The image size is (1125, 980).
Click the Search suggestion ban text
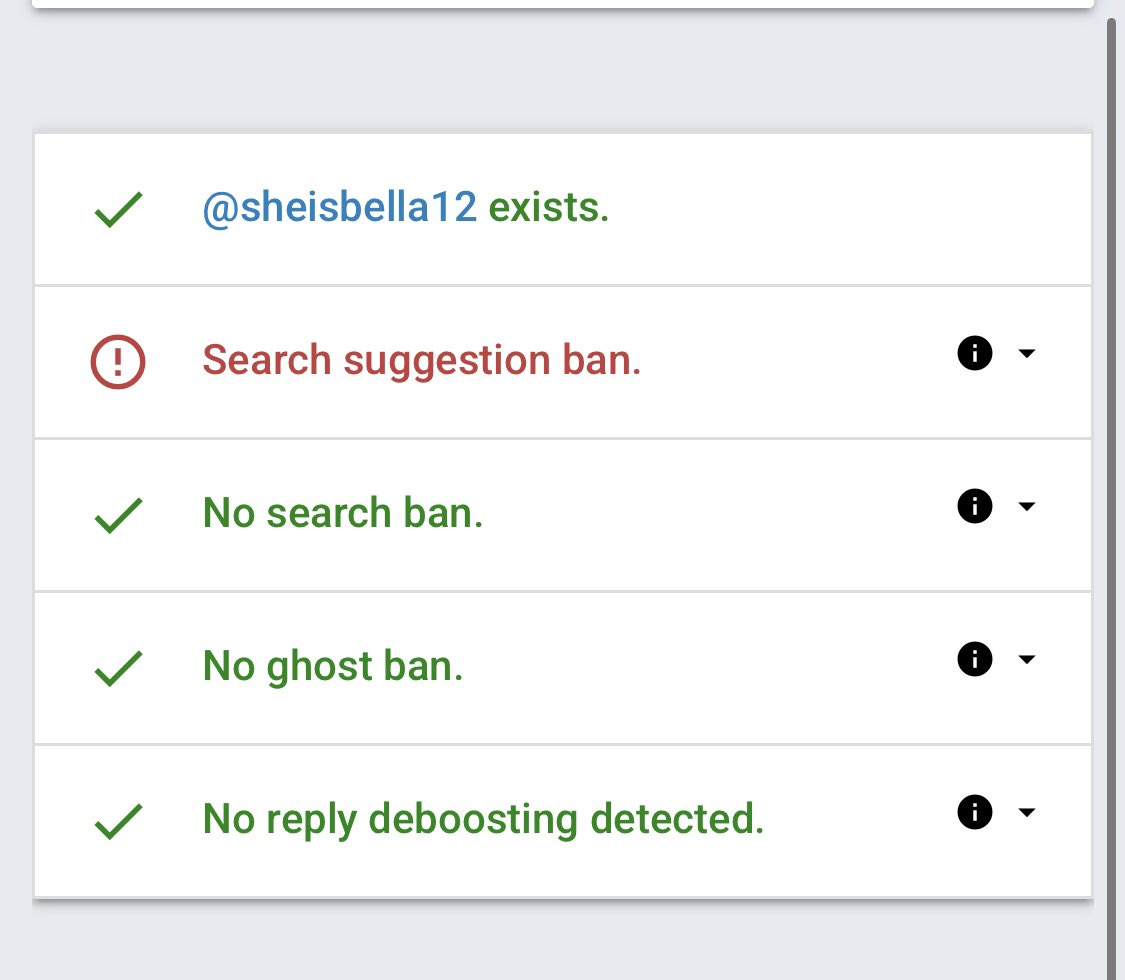tap(421, 360)
